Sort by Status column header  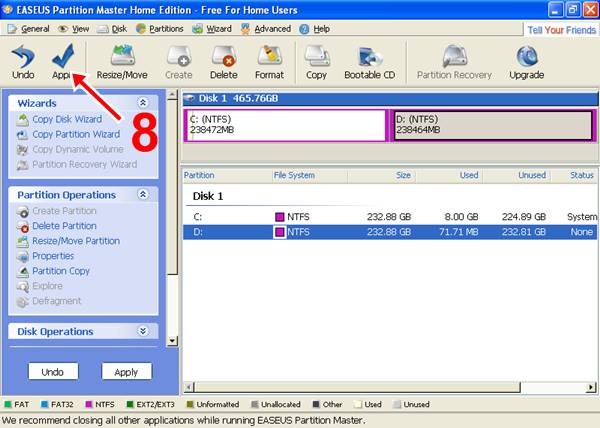(582, 175)
